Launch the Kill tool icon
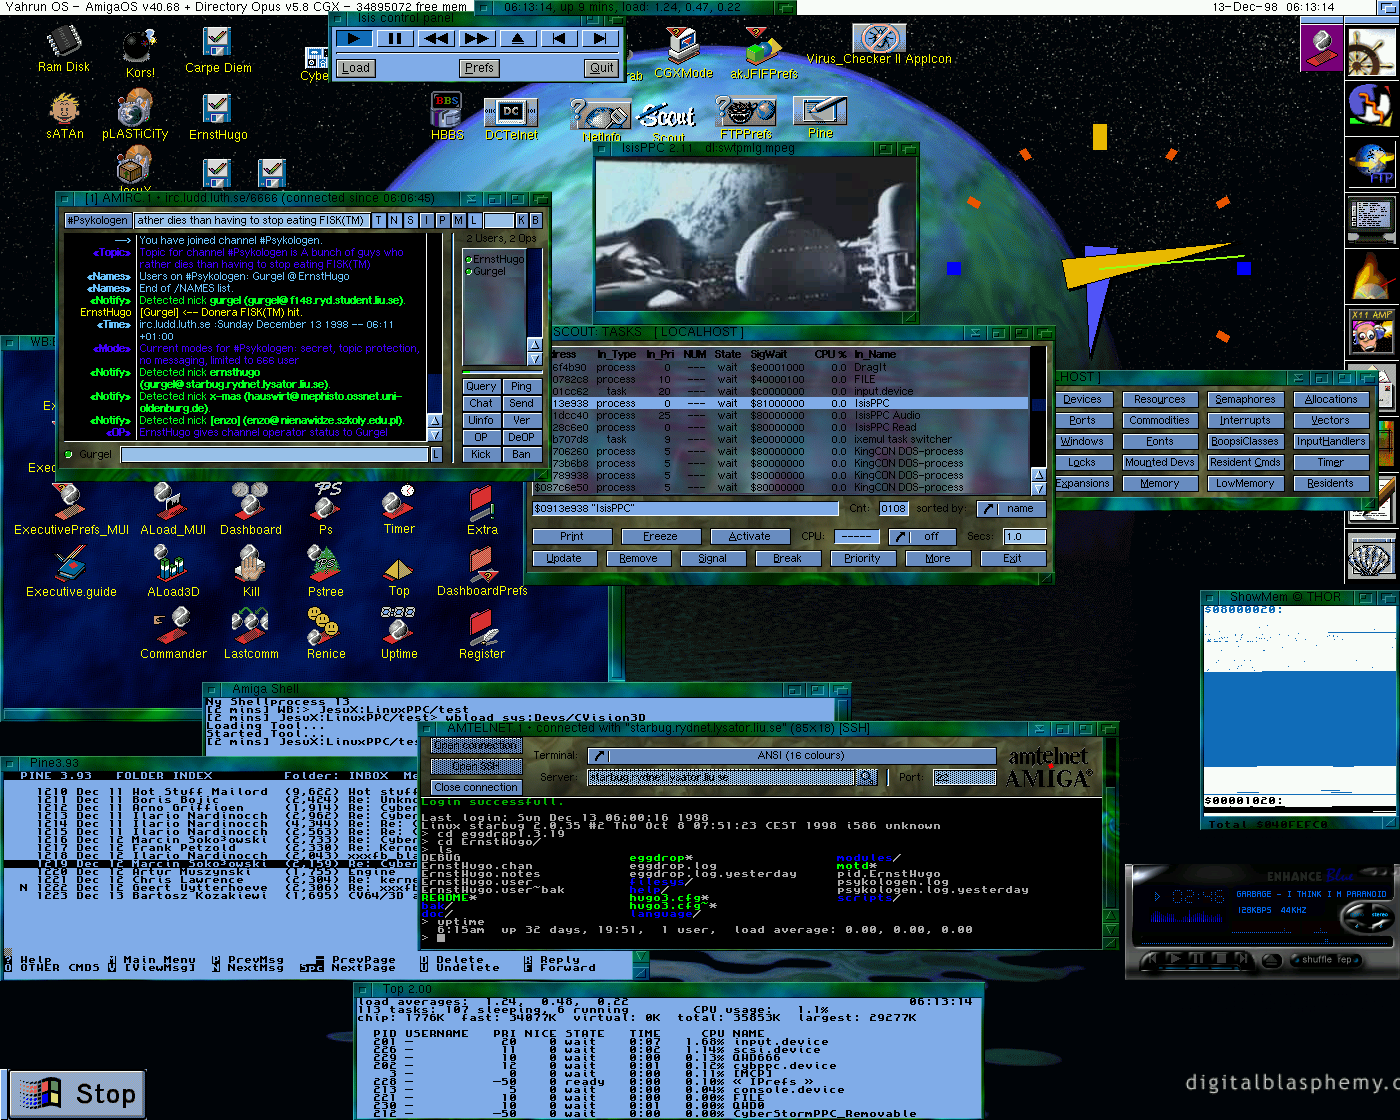The image size is (1400, 1120). (x=251, y=573)
